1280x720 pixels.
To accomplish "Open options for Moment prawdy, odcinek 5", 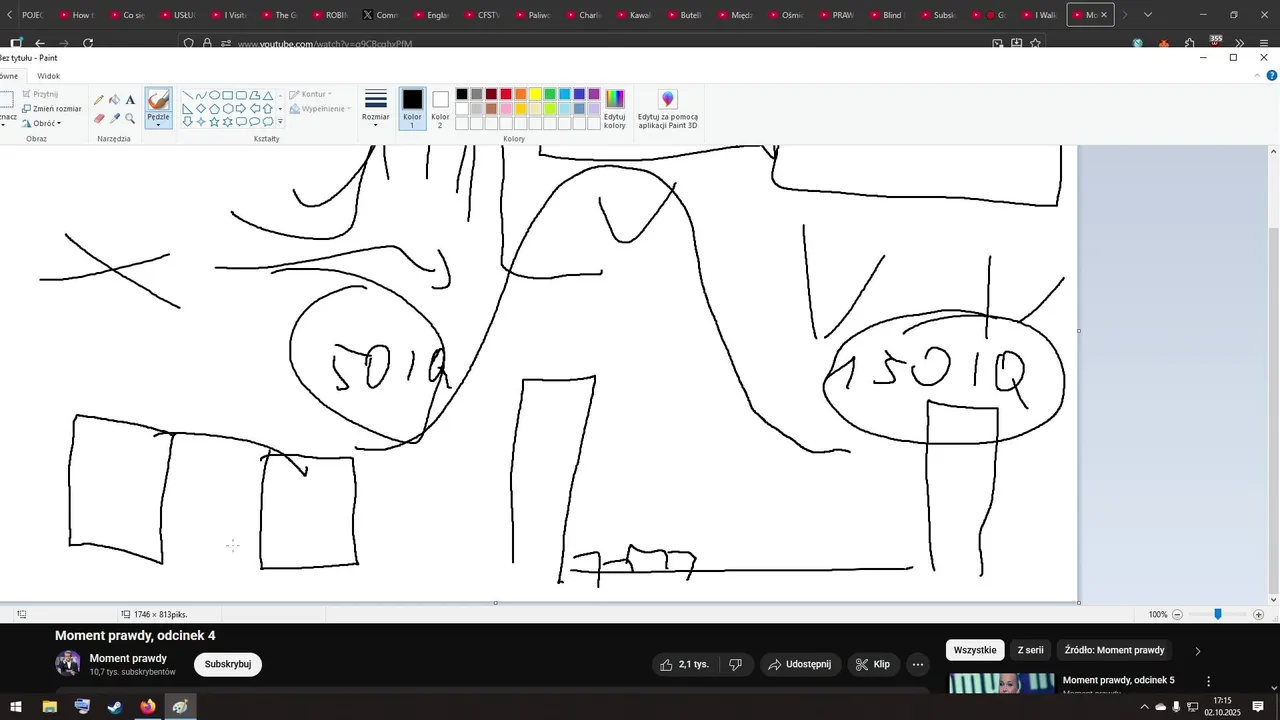I will (x=1208, y=681).
